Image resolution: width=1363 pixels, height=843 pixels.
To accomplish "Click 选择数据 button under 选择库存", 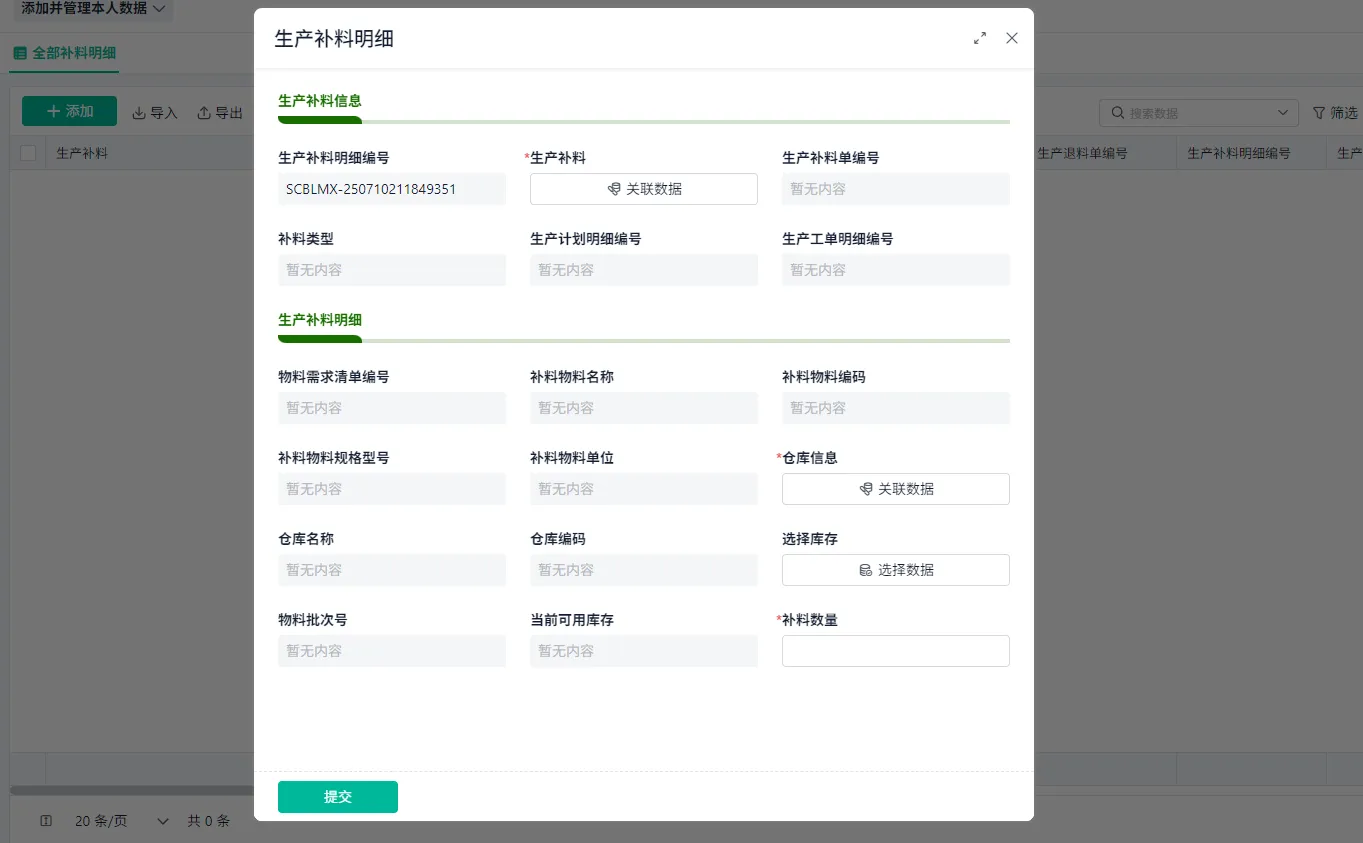I will [x=896, y=570].
